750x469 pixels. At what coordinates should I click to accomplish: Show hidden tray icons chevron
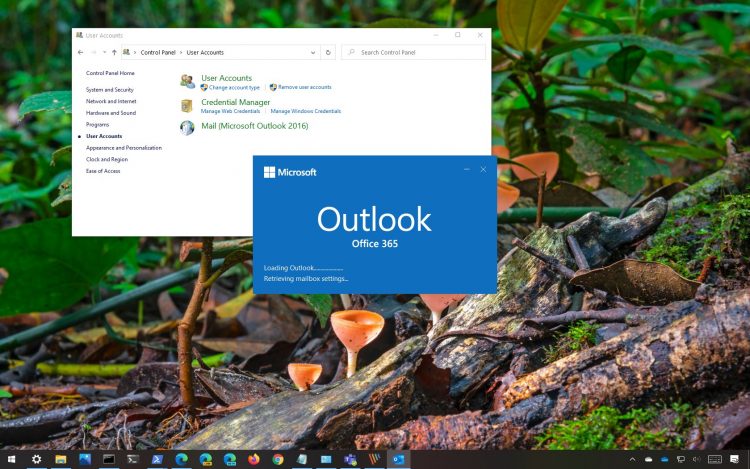[x=632, y=459]
